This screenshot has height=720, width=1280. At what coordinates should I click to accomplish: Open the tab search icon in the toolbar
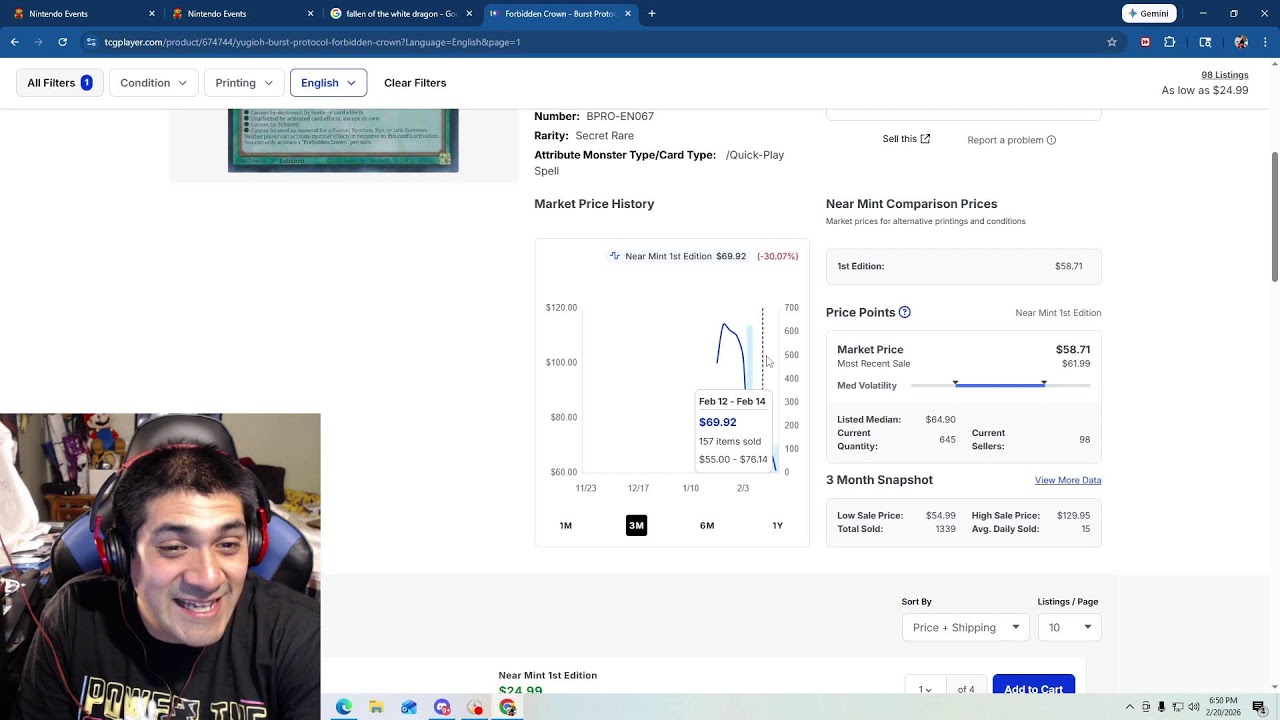coord(1205,42)
